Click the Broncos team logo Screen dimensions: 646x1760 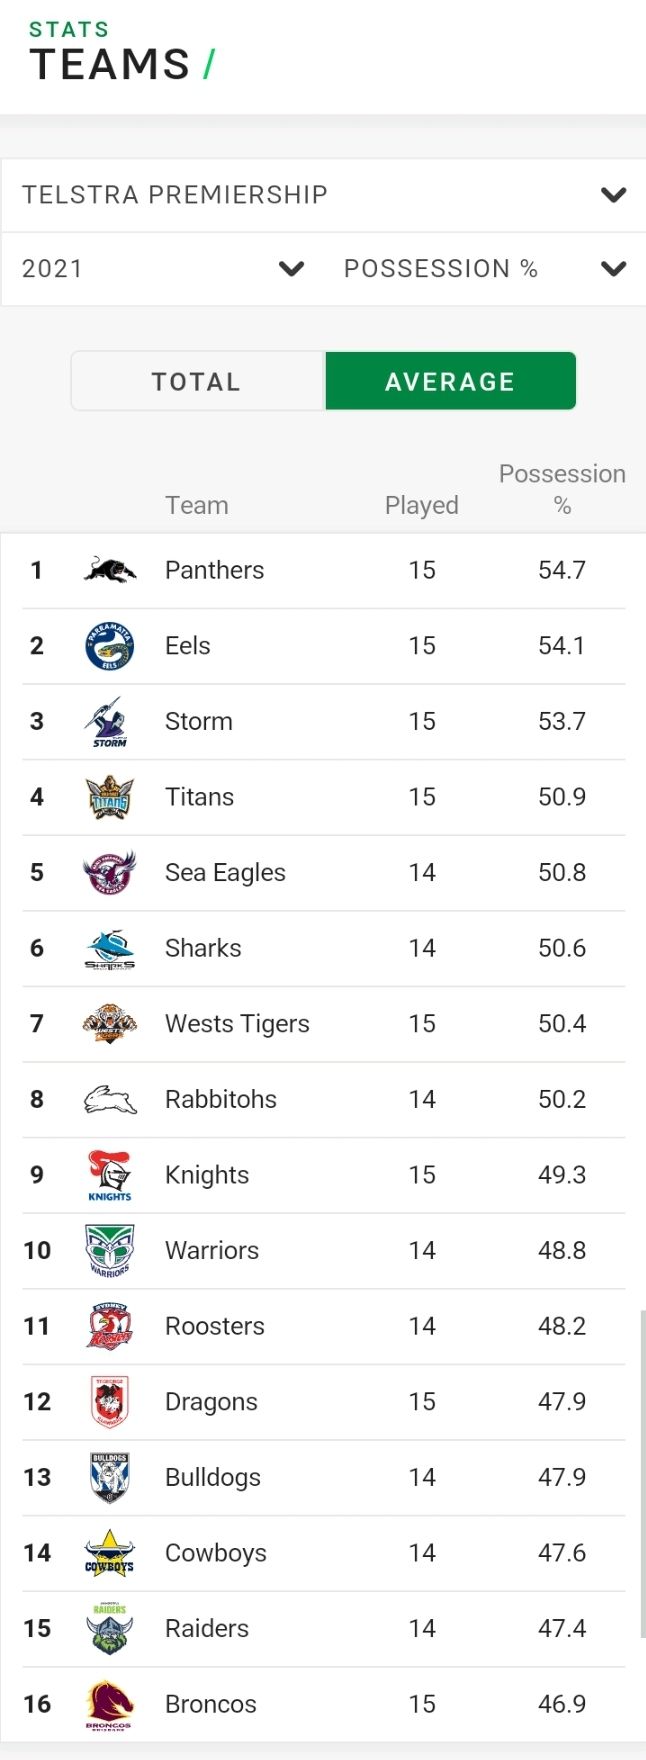pos(109,1705)
